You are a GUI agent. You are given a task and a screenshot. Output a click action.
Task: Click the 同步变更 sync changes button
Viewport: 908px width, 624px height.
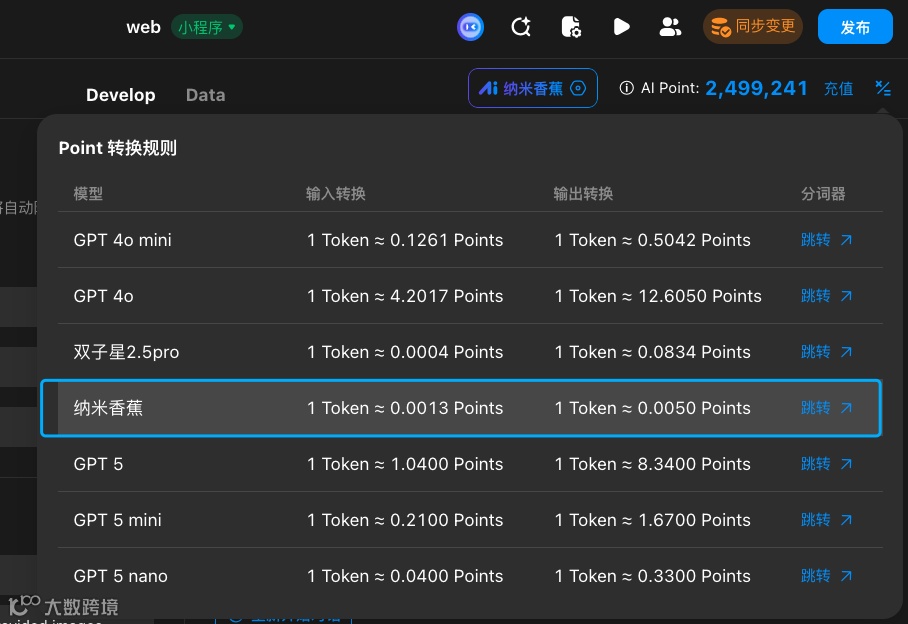tap(752, 27)
